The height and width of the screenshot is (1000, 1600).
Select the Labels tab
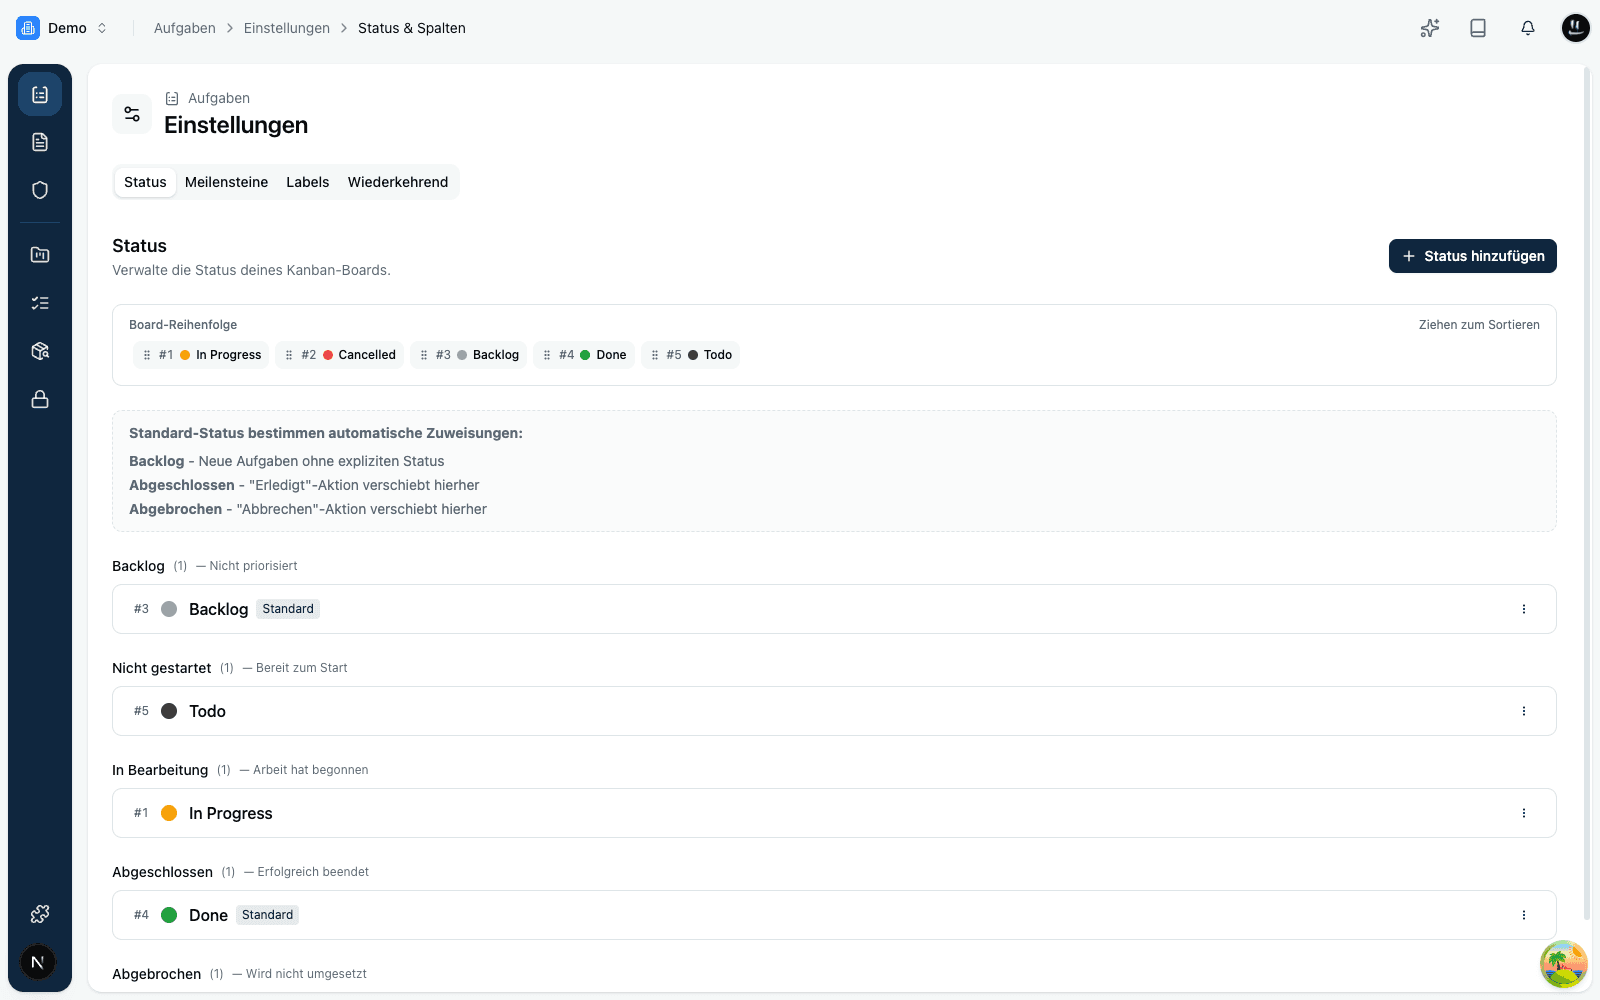[307, 182]
